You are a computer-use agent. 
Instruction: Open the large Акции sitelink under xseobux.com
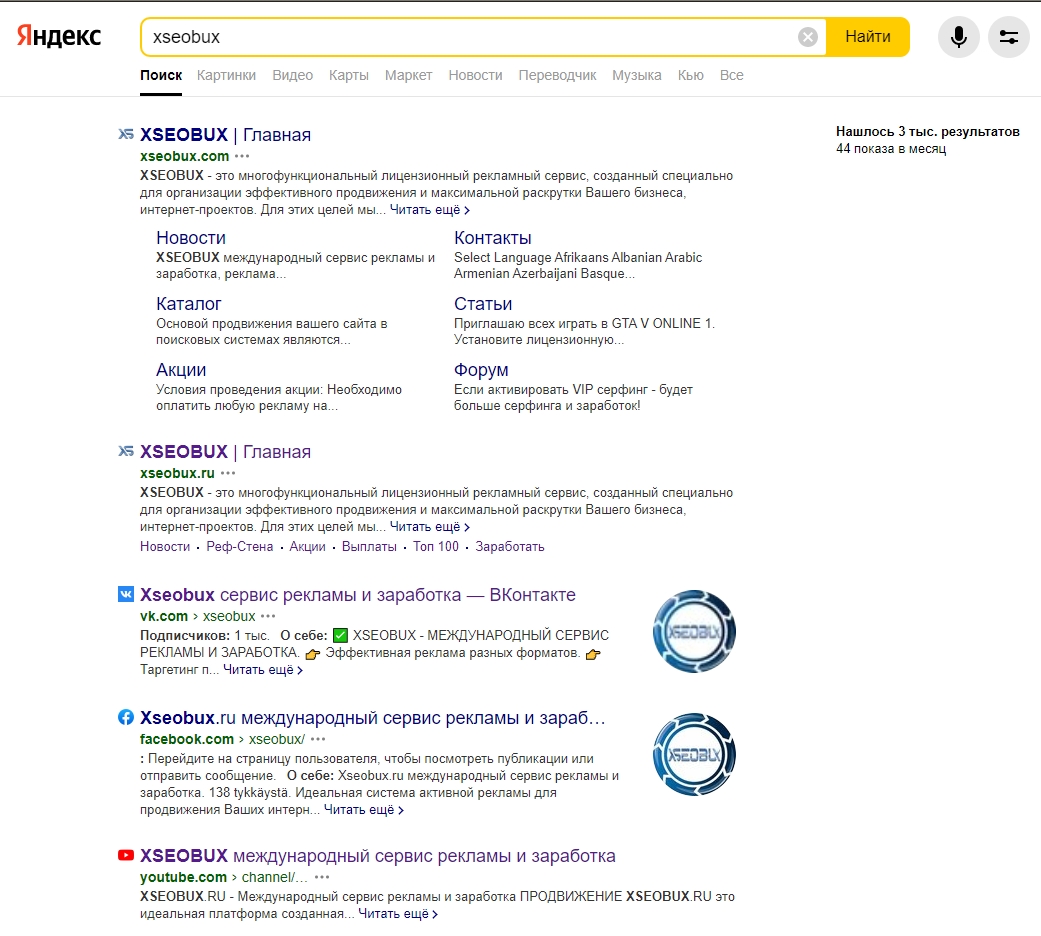coord(181,370)
